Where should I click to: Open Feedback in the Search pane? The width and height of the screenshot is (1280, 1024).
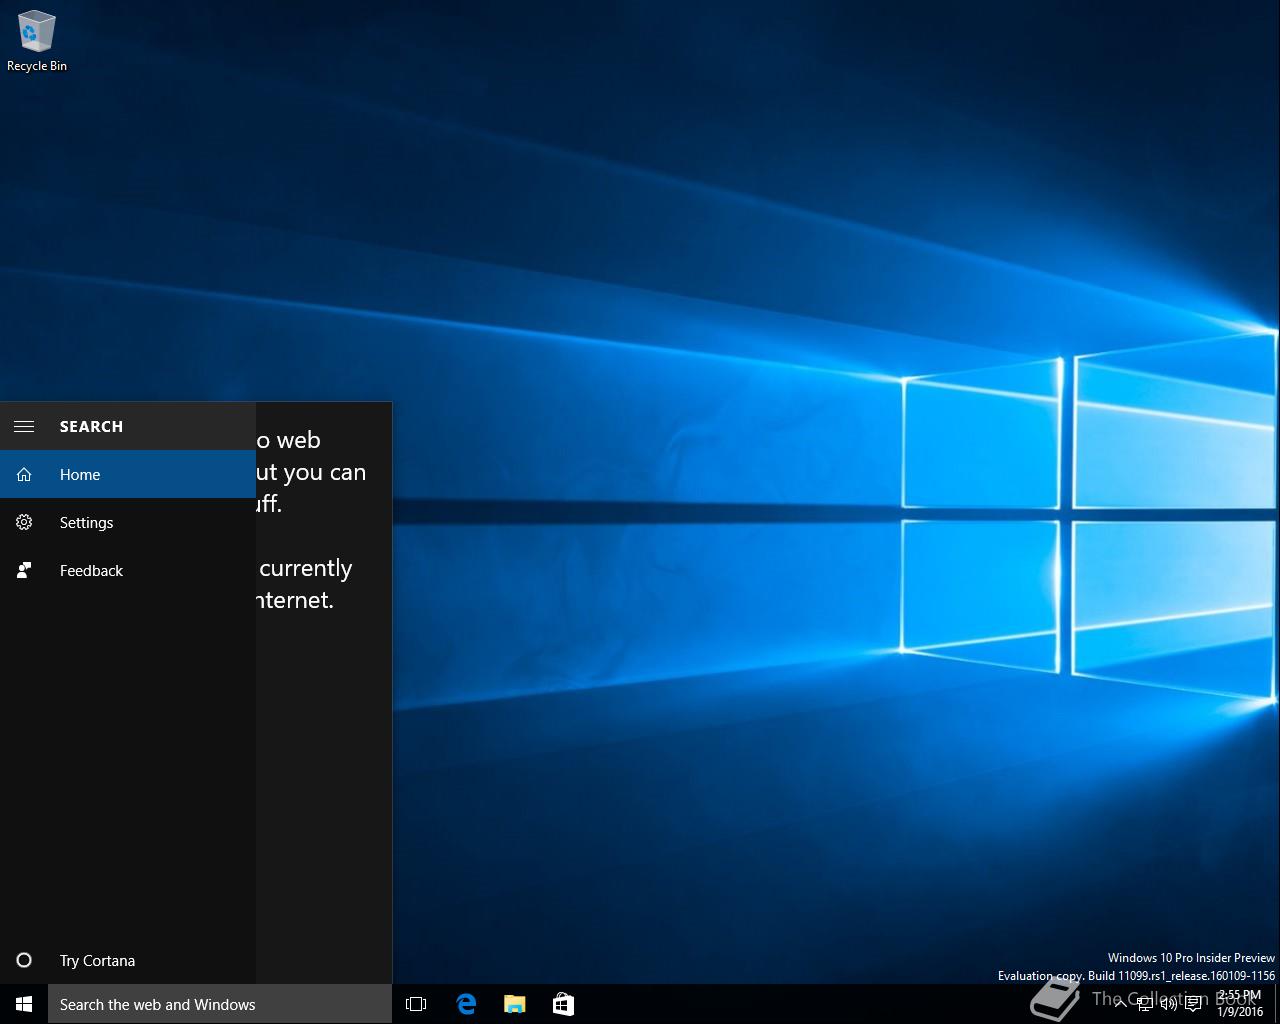pyautogui.click(x=128, y=570)
